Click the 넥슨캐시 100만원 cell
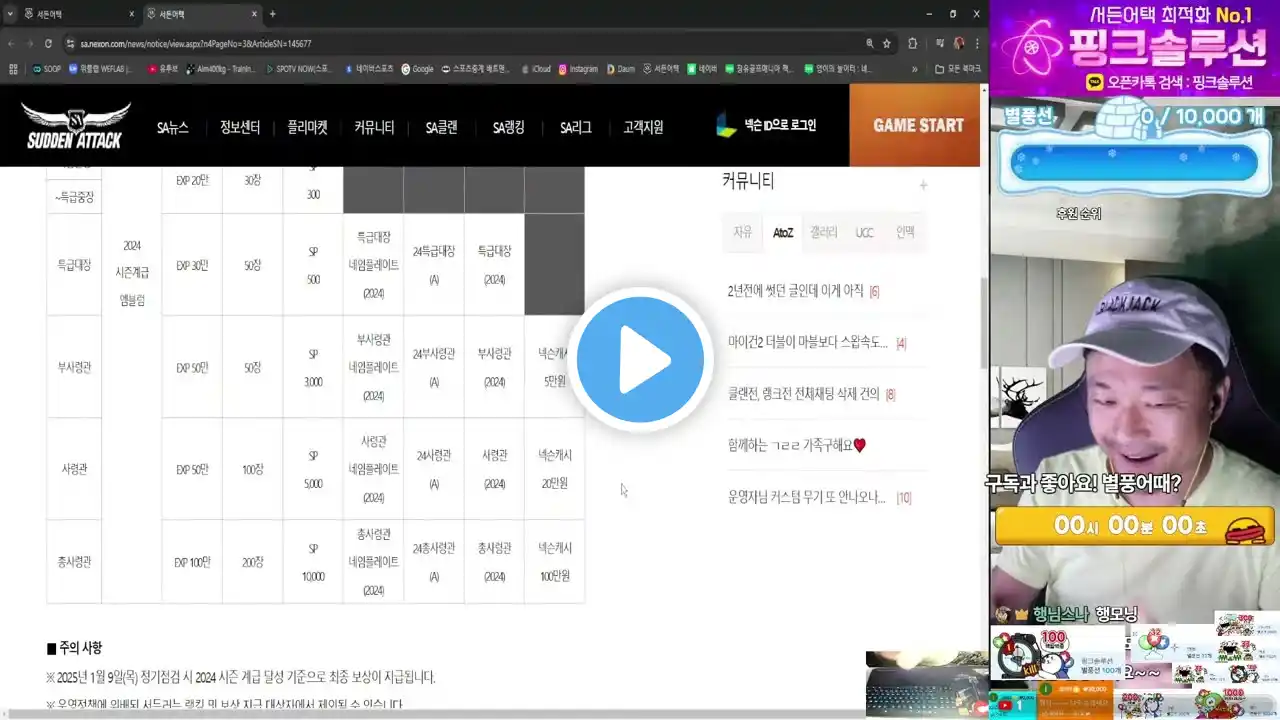Viewport: 1280px width, 720px height. point(554,562)
